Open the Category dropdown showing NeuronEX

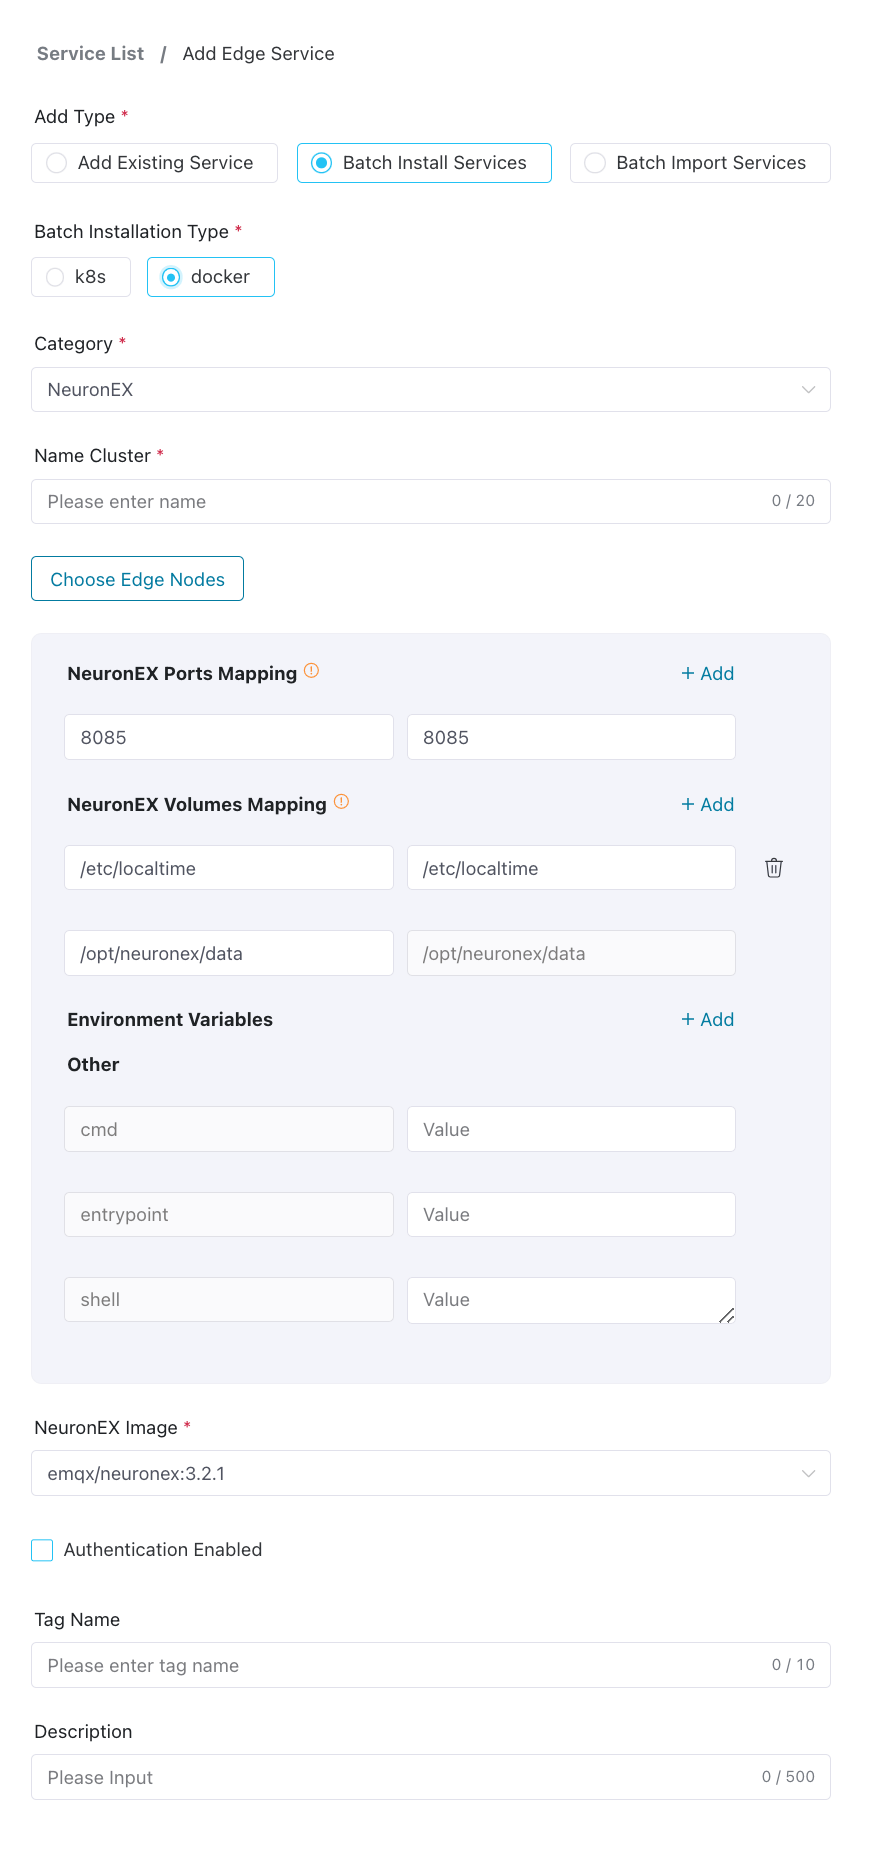coord(431,390)
